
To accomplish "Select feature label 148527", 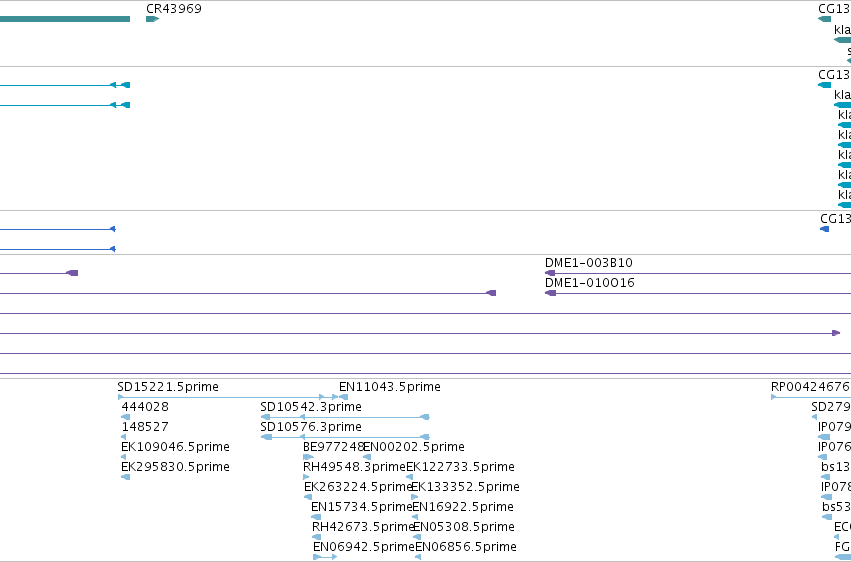I will pyautogui.click(x=145, y=427).
